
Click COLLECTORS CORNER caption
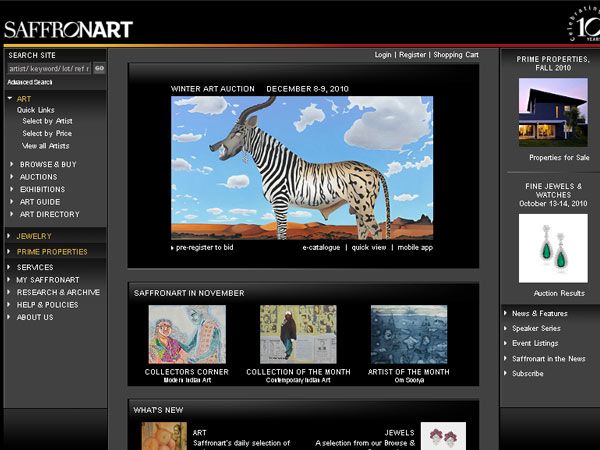(x=187, y=372)
